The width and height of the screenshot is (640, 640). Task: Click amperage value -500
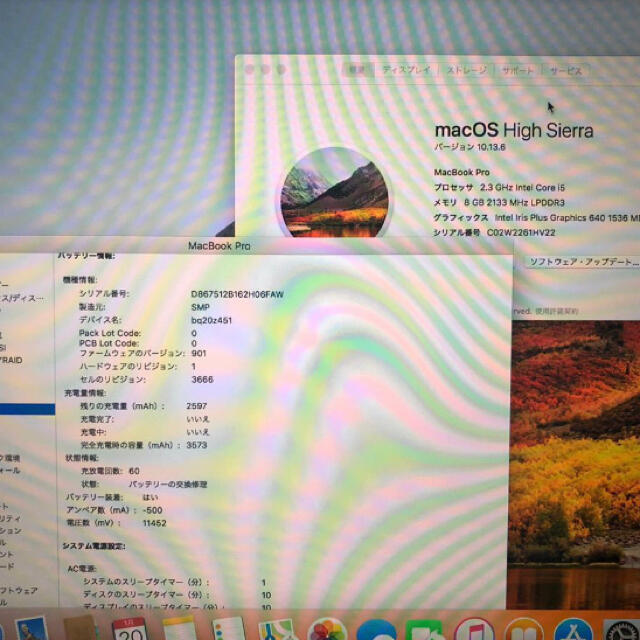click(153, 510)
